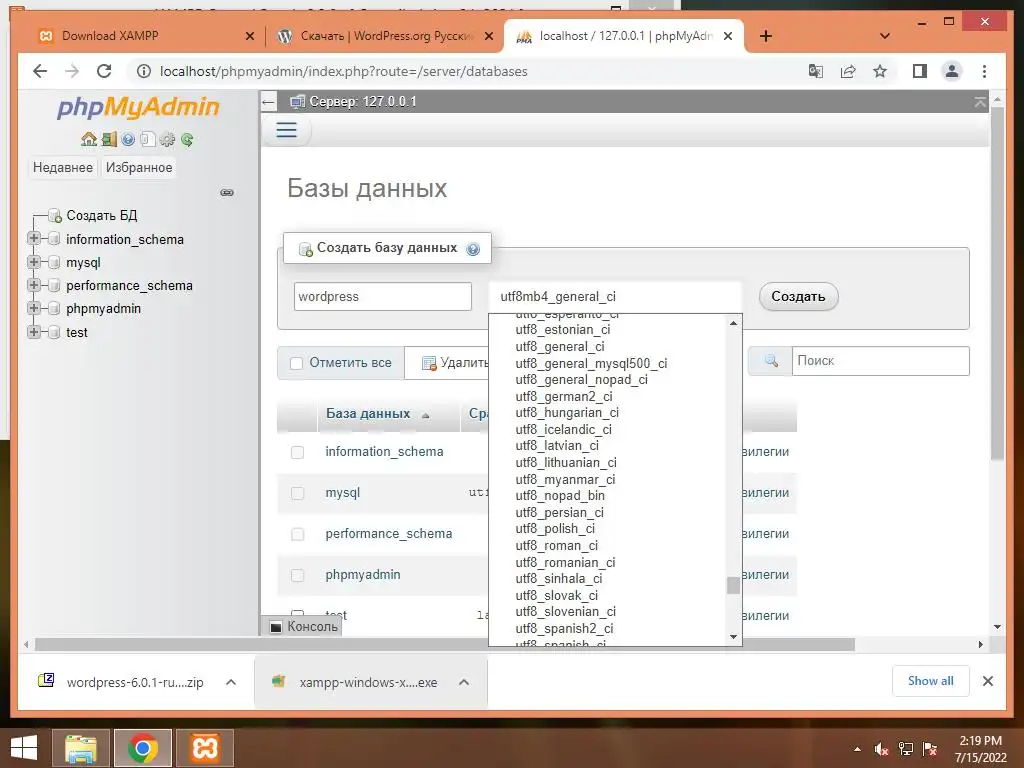This screenshot has height=768, width=1024.
Task: Click Google Translate icon in address bar
Action: (816, 71)
